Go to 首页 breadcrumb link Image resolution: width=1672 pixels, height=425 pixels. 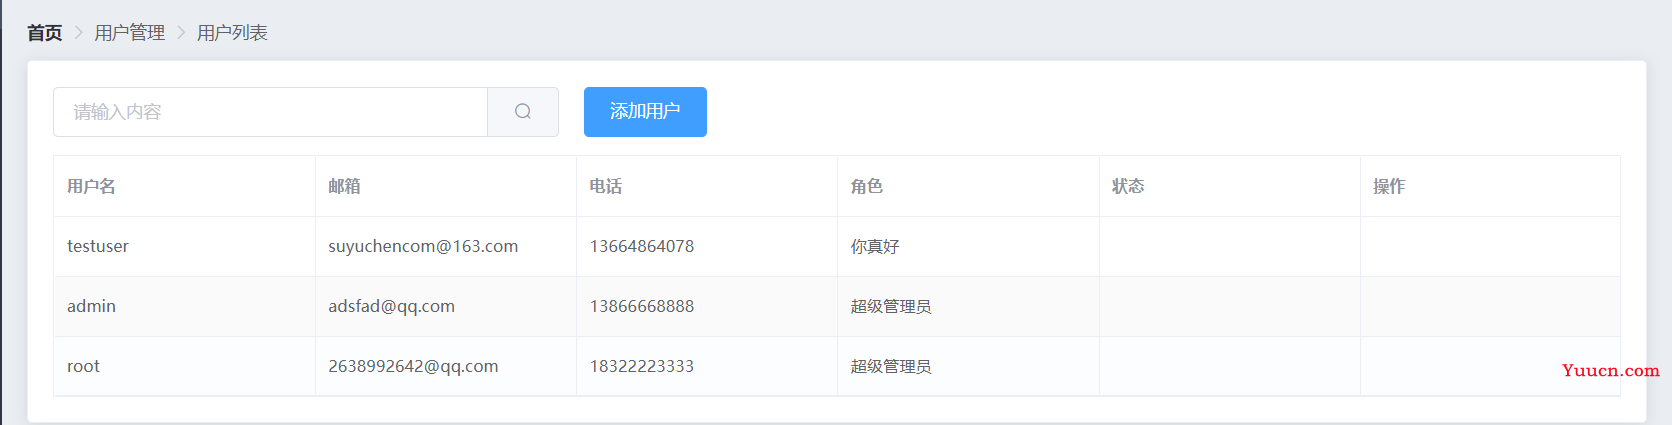click(44, 33)
